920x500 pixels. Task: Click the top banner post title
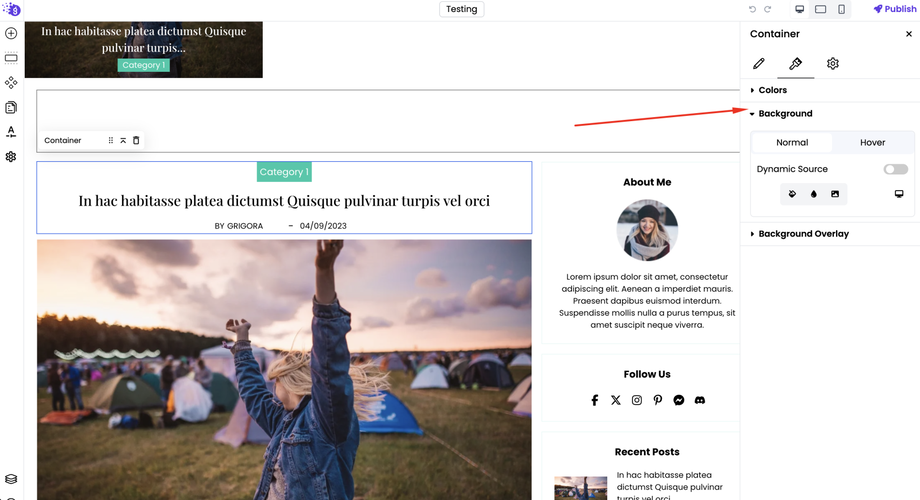click(x=144, y=39)
